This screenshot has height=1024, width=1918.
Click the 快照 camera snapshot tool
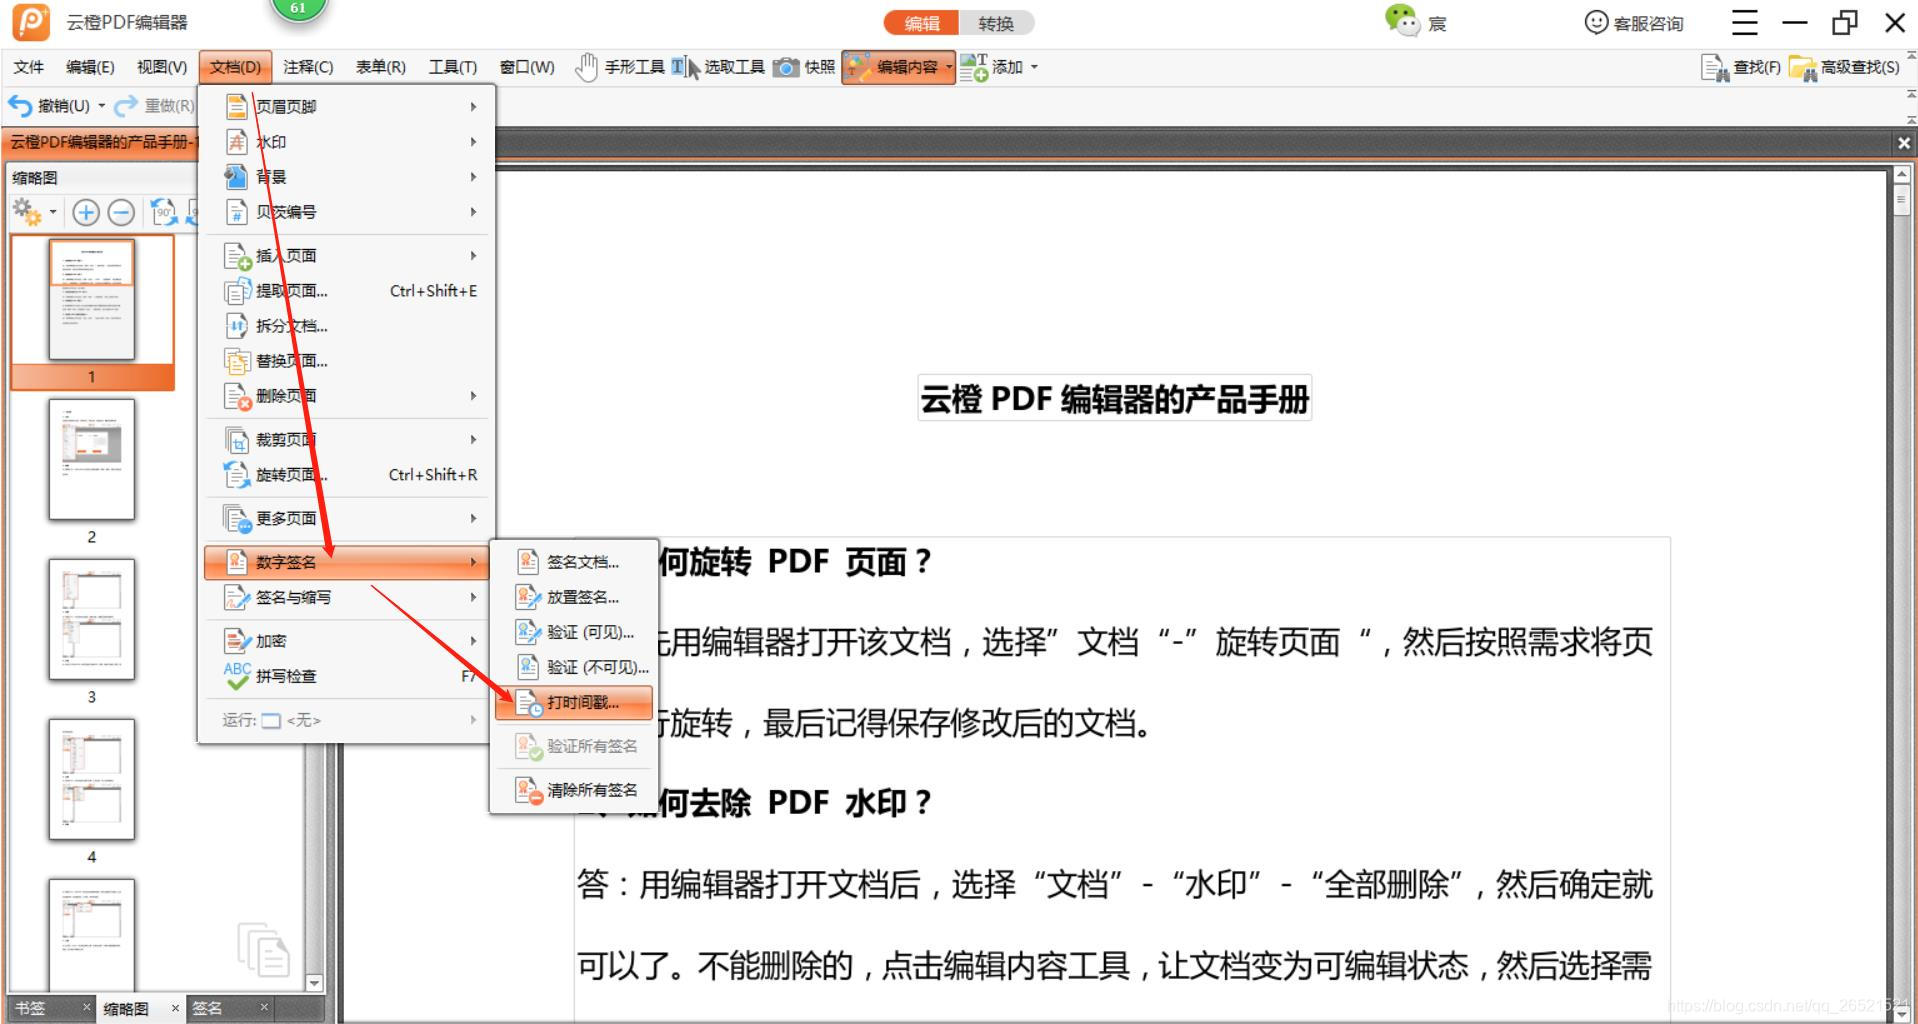pos(805,67)
